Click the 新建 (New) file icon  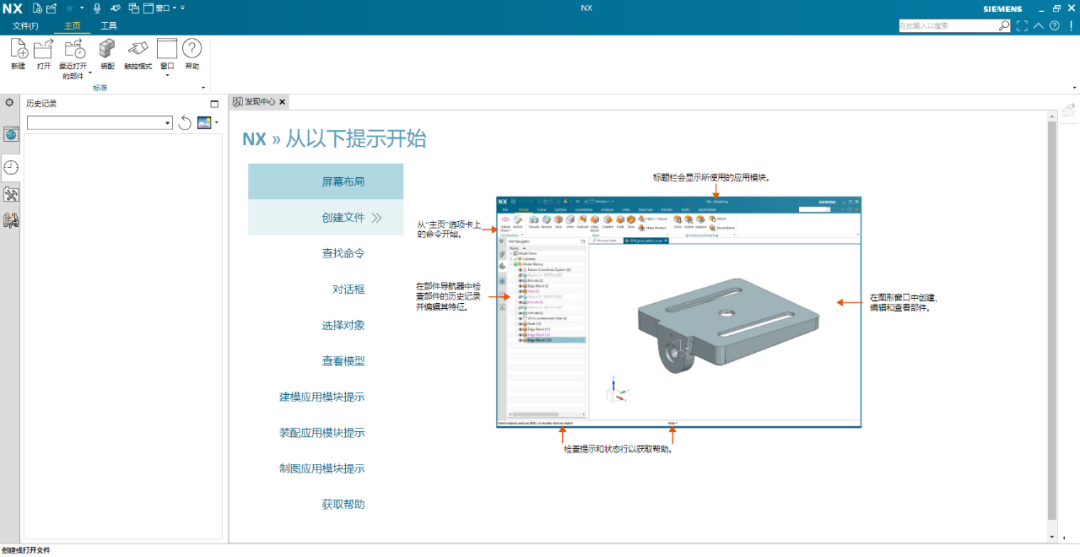[x=18, y=49]
